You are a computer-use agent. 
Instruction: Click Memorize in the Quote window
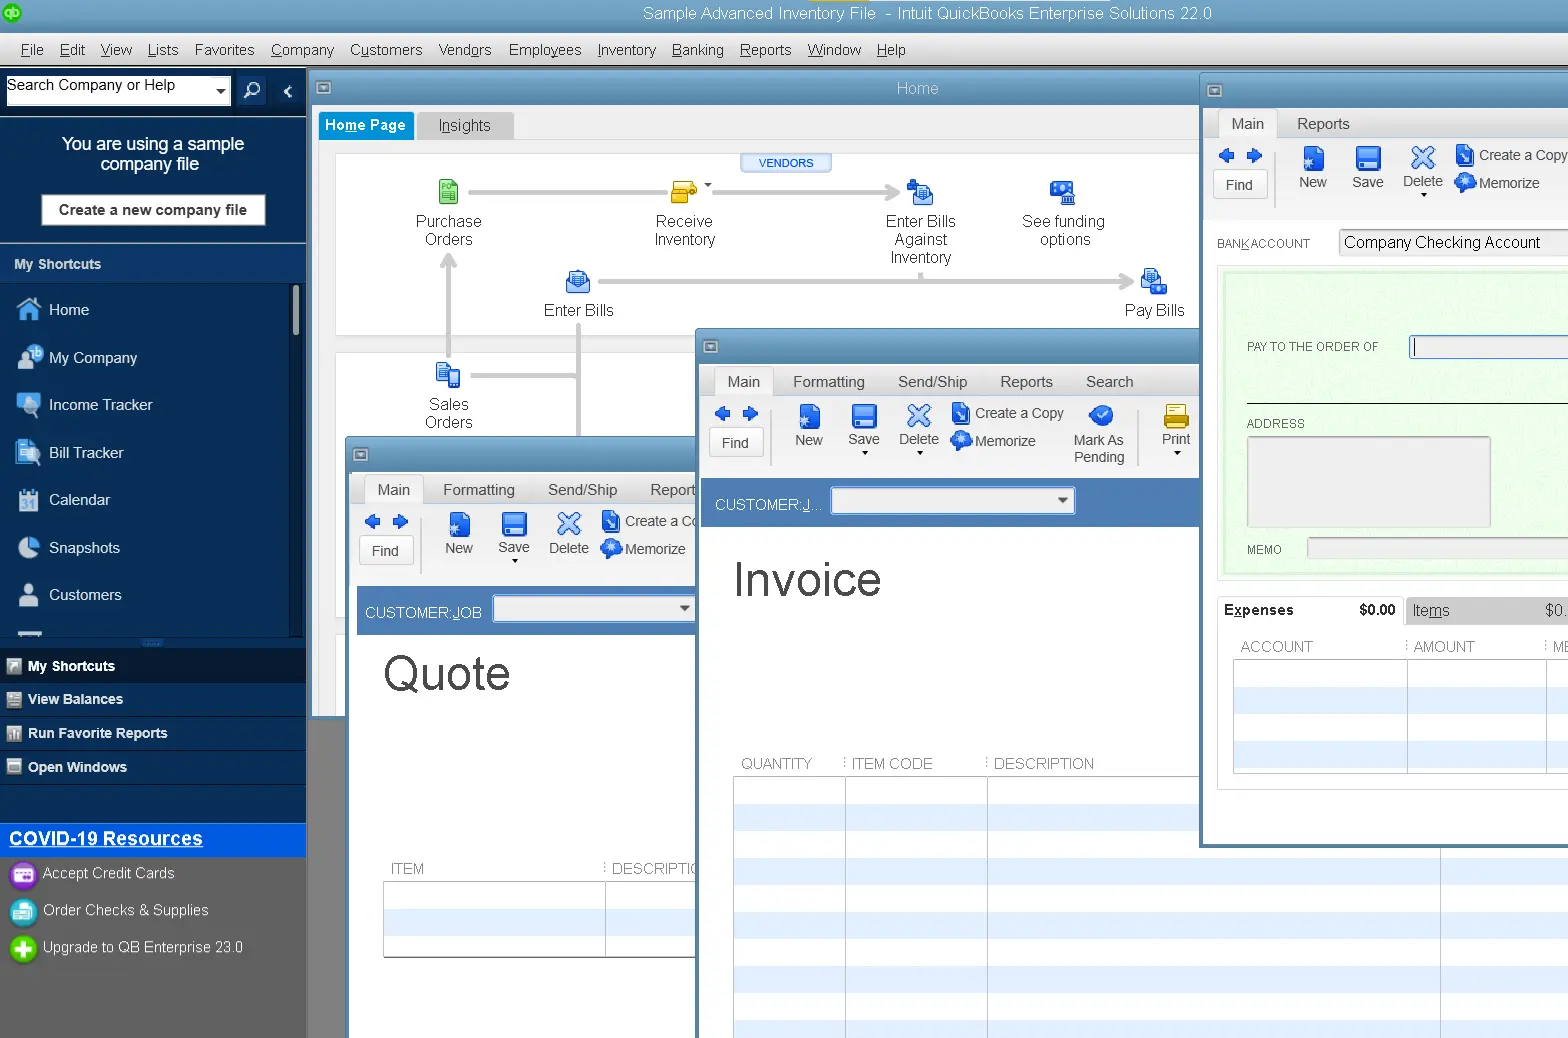click(644, 549)
